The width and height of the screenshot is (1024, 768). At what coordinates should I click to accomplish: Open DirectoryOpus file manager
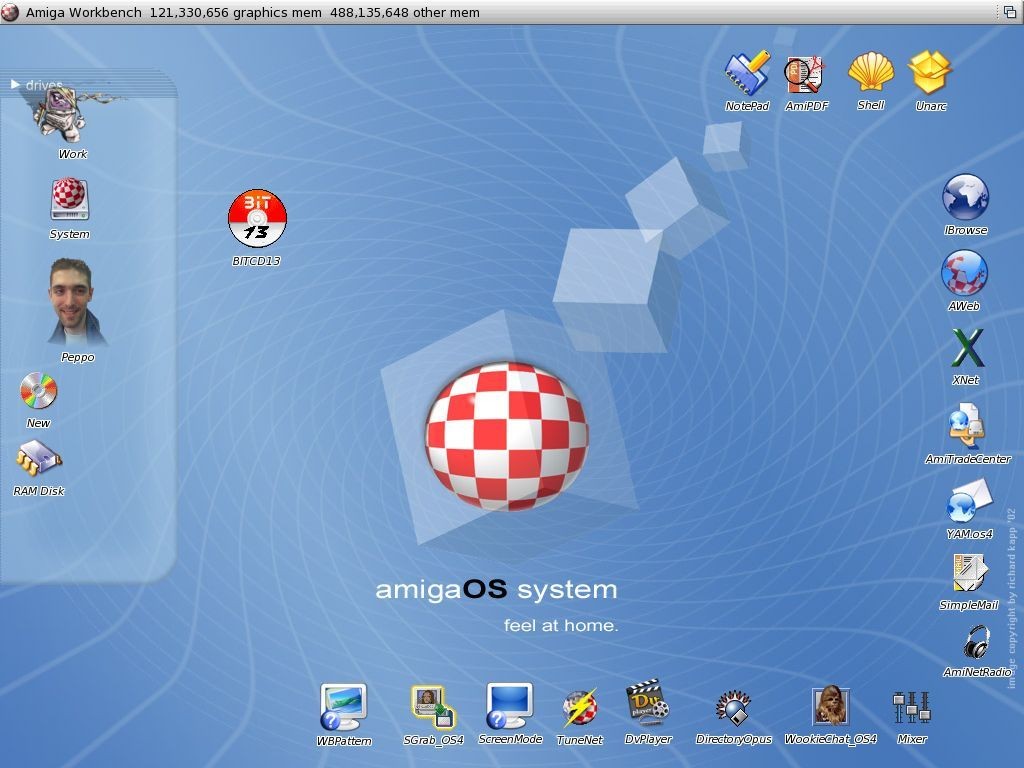tap(733, 708)
